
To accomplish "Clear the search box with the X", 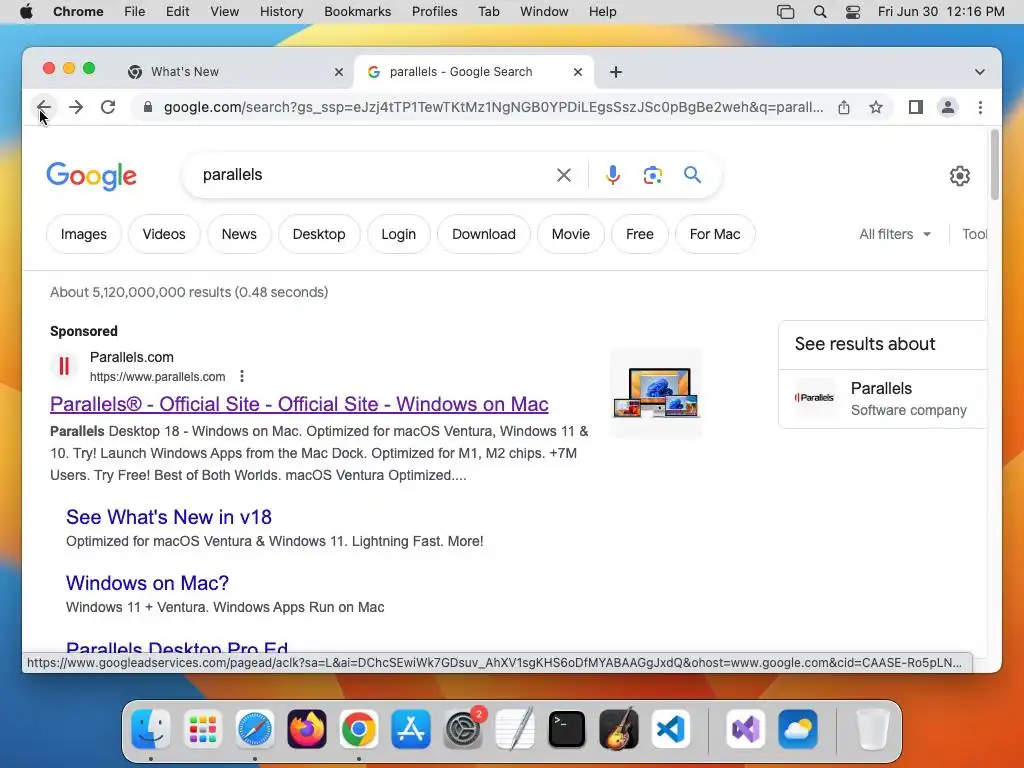I will (564, 175).
